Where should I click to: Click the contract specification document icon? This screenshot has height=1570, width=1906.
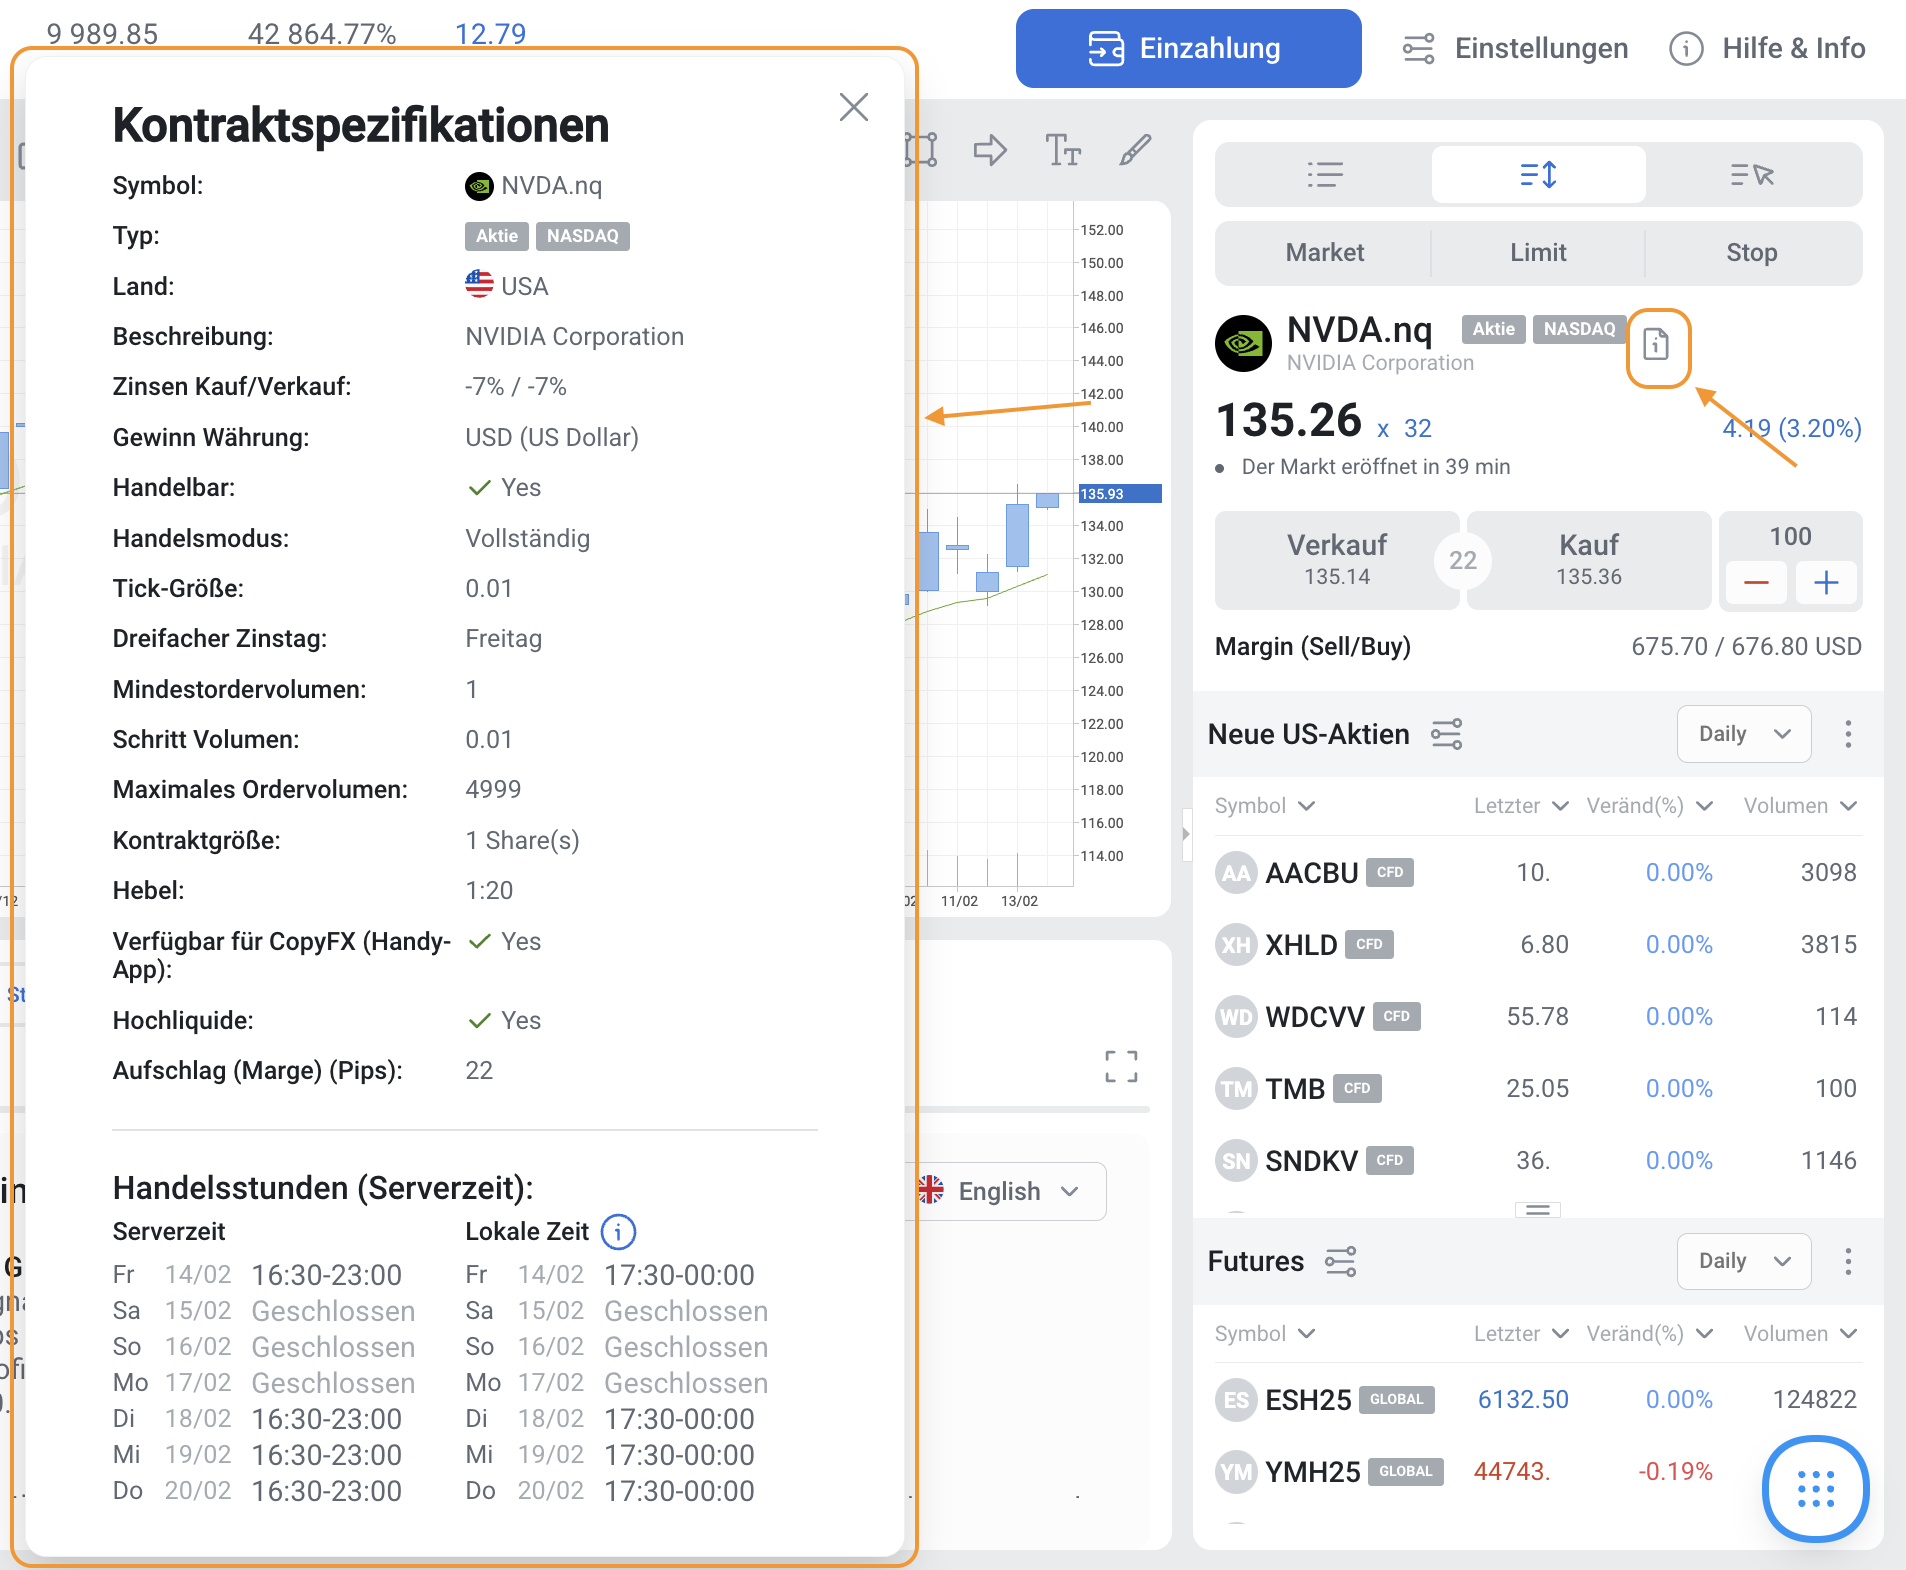(1657, 345)
